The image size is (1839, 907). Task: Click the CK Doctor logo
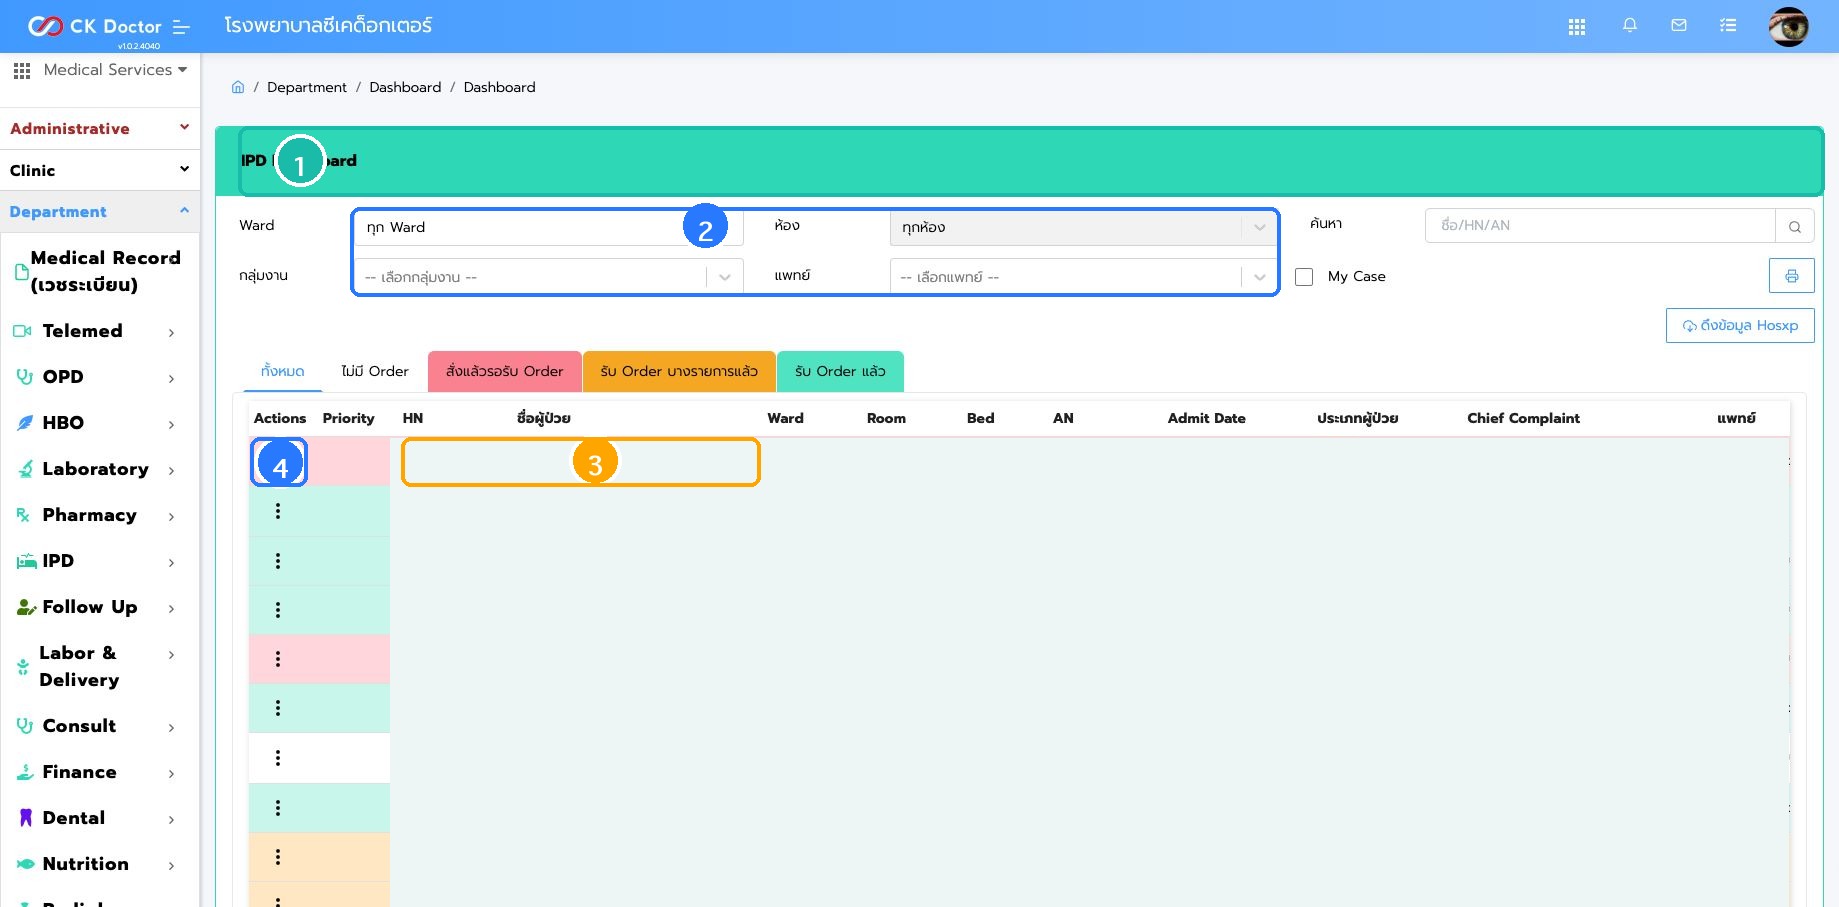[94, 26]
